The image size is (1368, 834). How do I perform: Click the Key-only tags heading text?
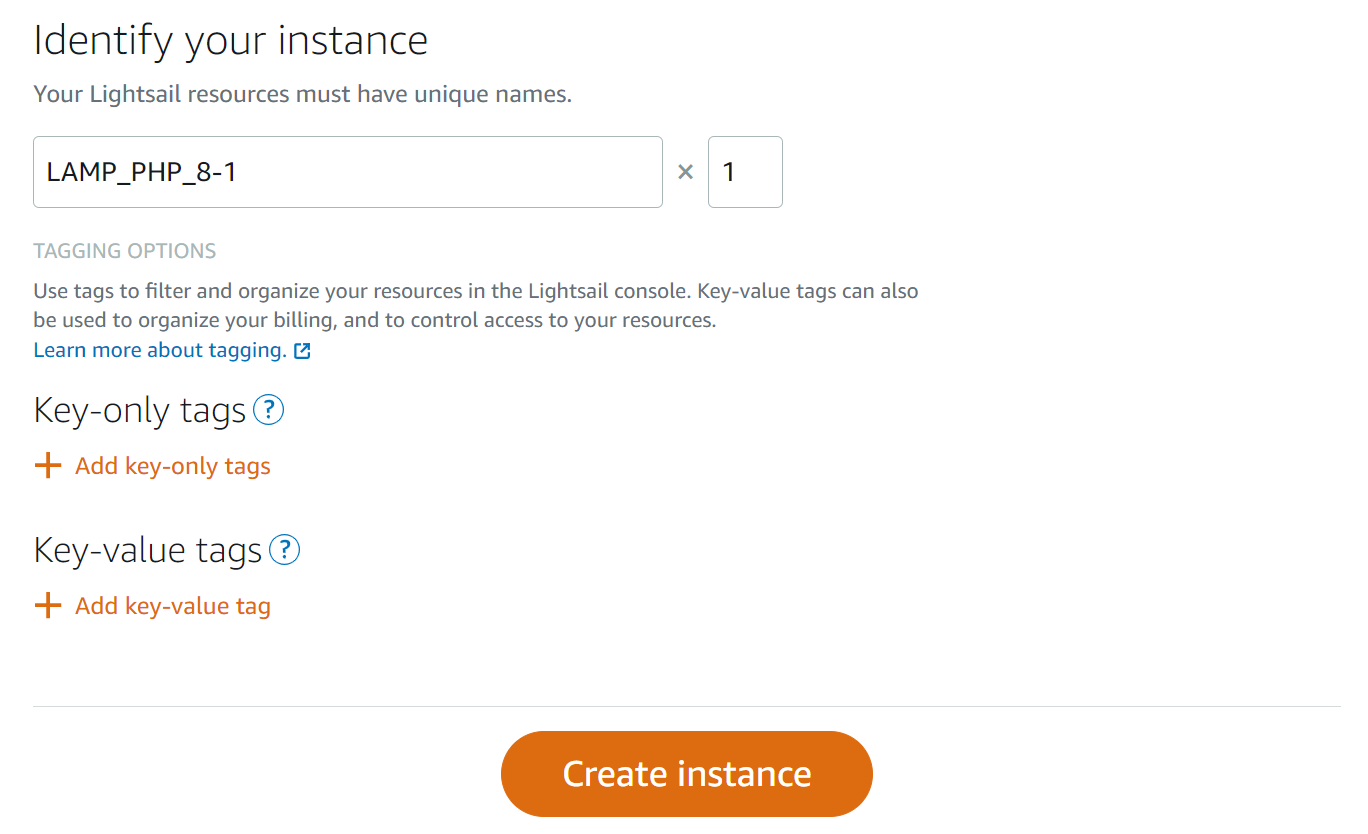click(140, 410)
